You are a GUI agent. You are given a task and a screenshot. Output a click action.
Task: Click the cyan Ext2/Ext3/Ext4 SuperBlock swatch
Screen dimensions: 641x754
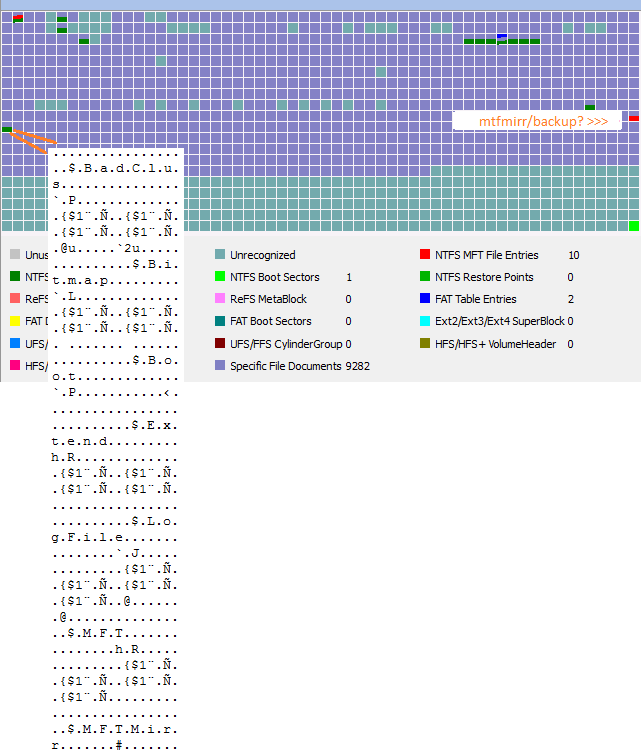pos(425,321)
